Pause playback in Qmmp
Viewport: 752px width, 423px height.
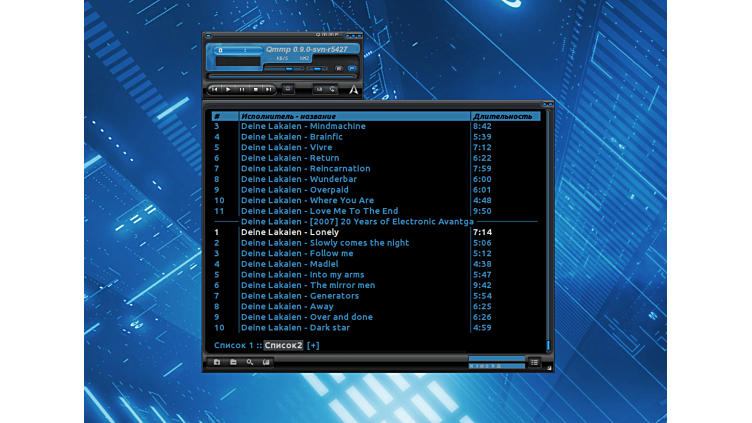[242, 89]
